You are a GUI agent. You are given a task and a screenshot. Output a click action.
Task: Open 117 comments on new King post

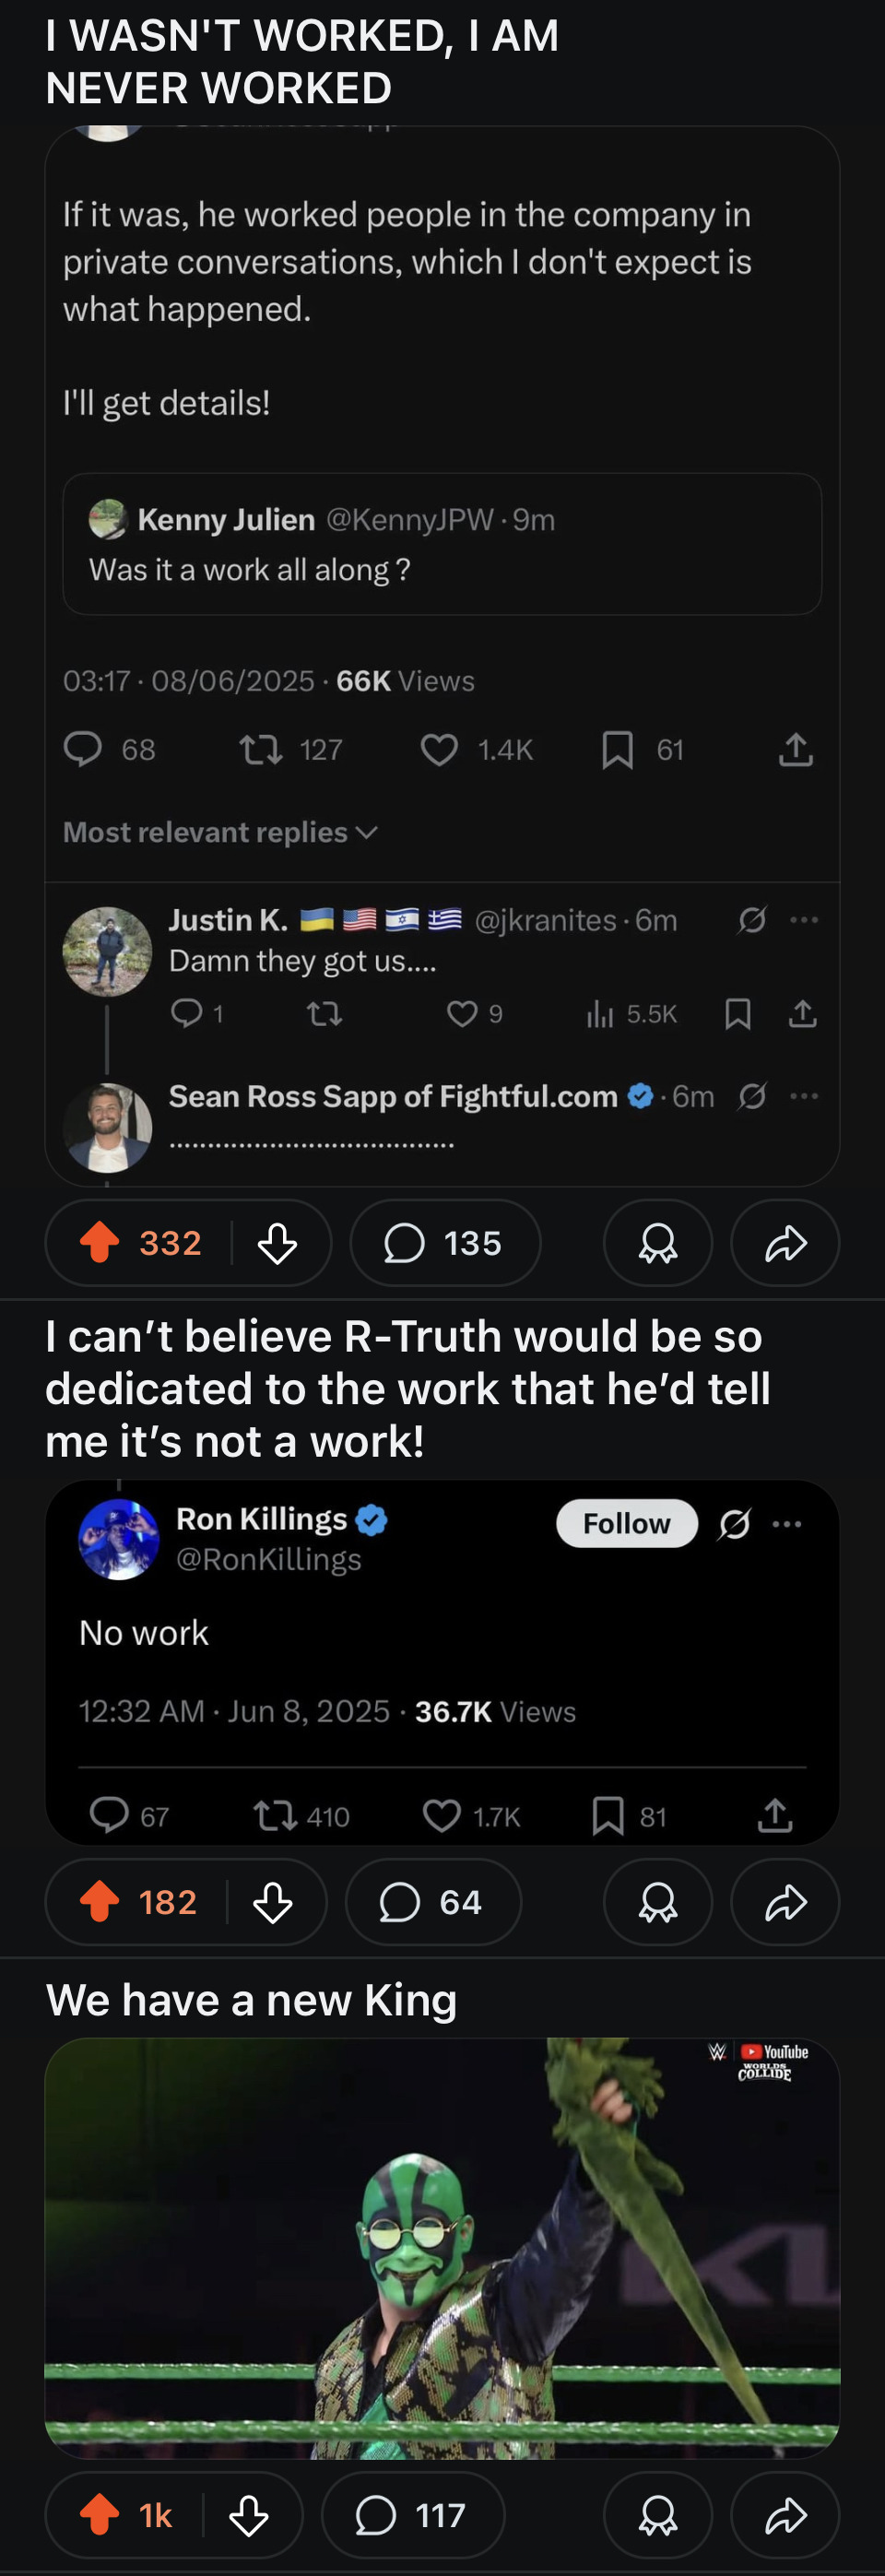(x=413, y=2514)
